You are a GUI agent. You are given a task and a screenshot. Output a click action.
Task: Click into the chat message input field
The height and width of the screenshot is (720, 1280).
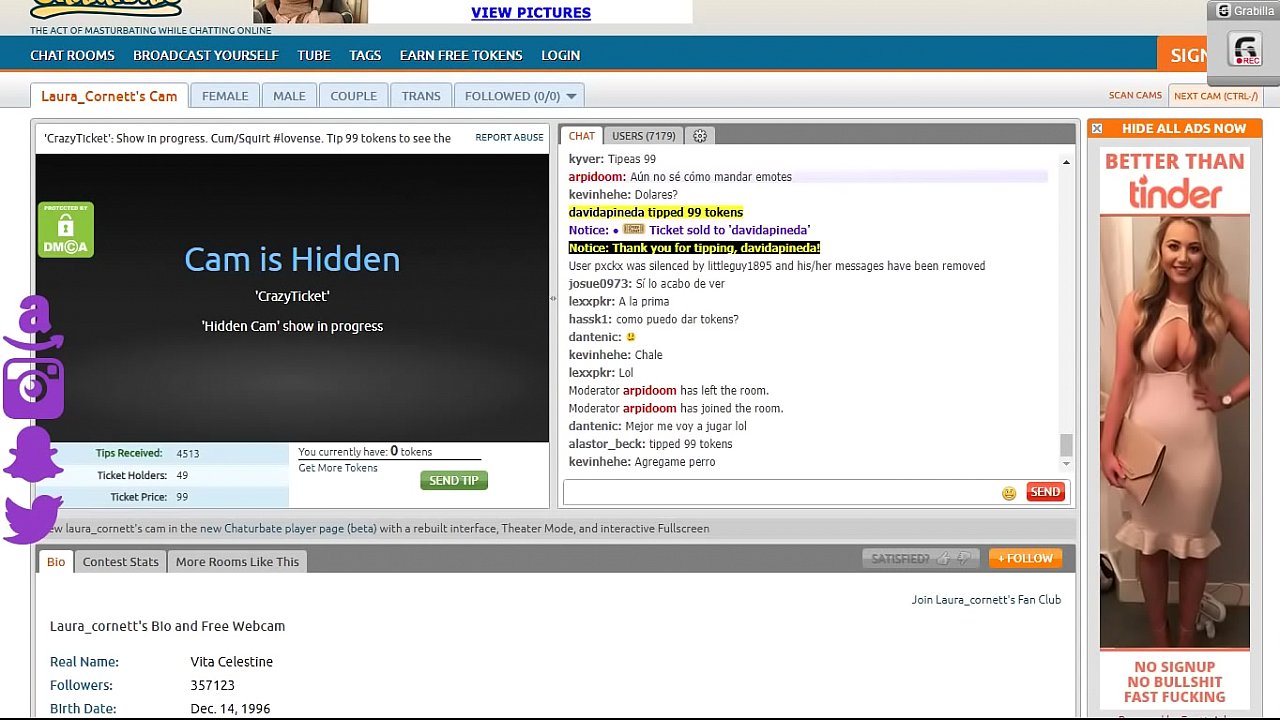[x=780, y=492]
